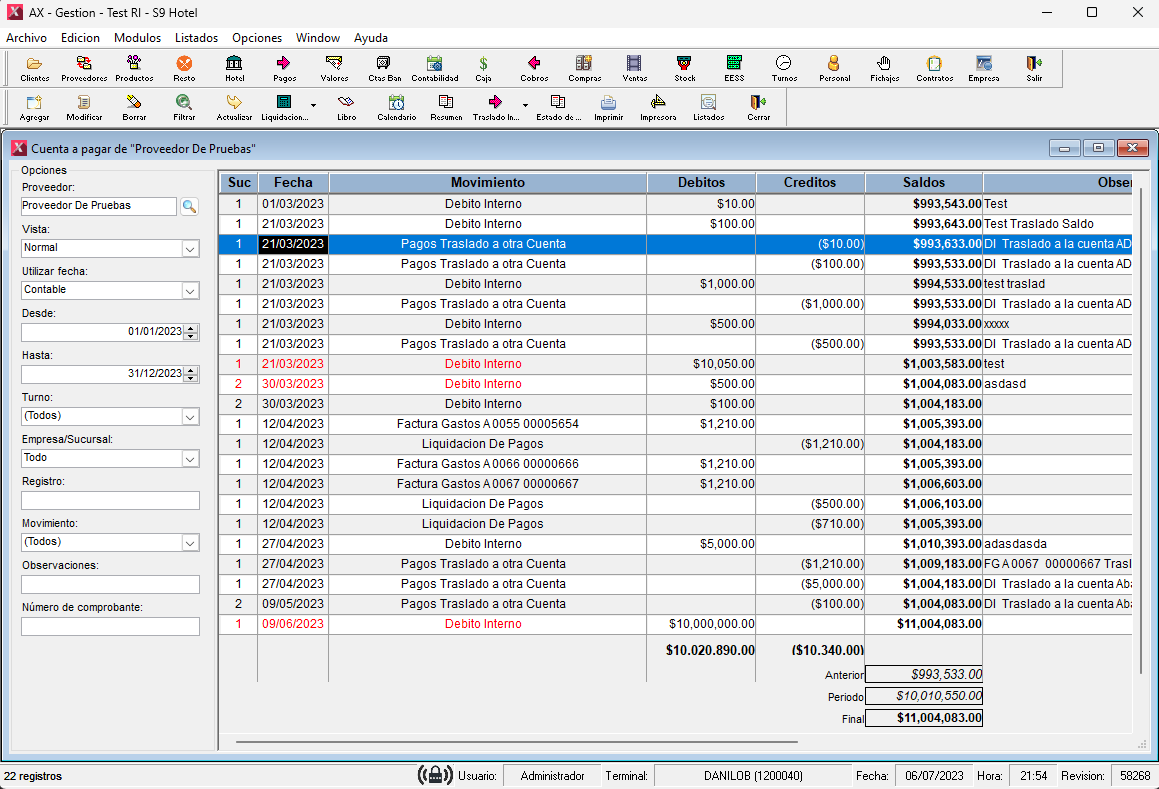Click the Observaciones input field
This screenshot has height=789, width=1159.
[x=110, y=584]
